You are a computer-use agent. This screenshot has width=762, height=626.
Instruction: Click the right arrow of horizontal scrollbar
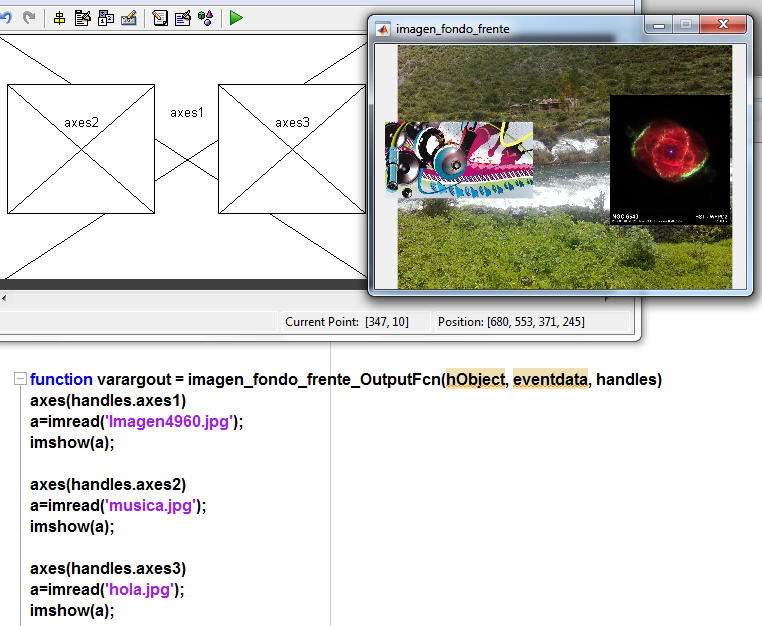click(606, 299)
